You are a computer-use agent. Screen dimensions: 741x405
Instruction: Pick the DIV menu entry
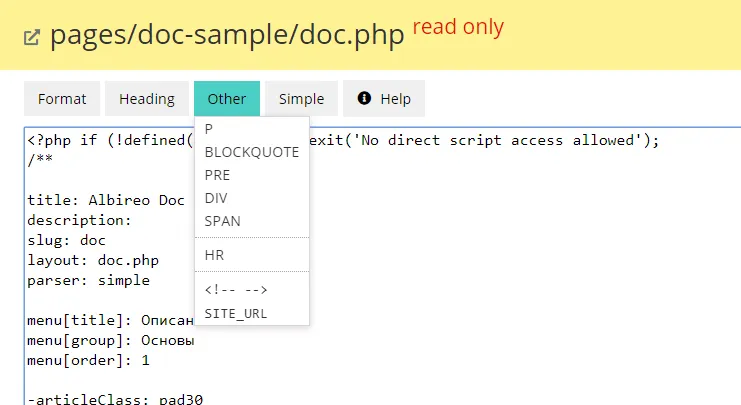tap(216, 198)
